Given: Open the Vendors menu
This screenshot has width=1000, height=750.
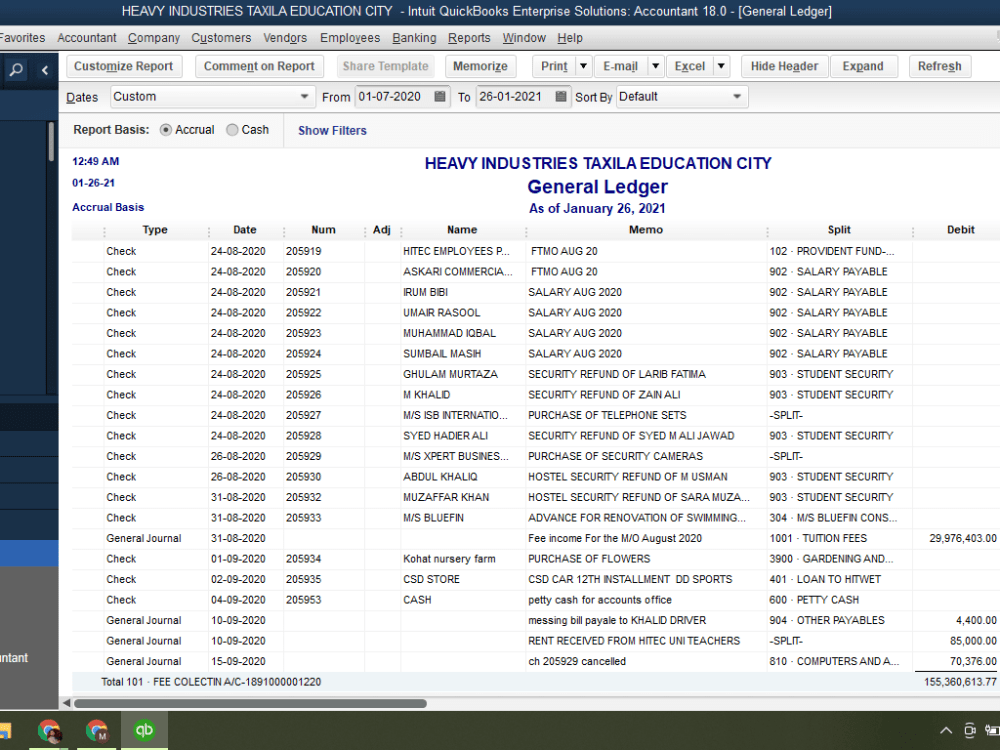Looking at the screenshot, I should pos(285,38).
